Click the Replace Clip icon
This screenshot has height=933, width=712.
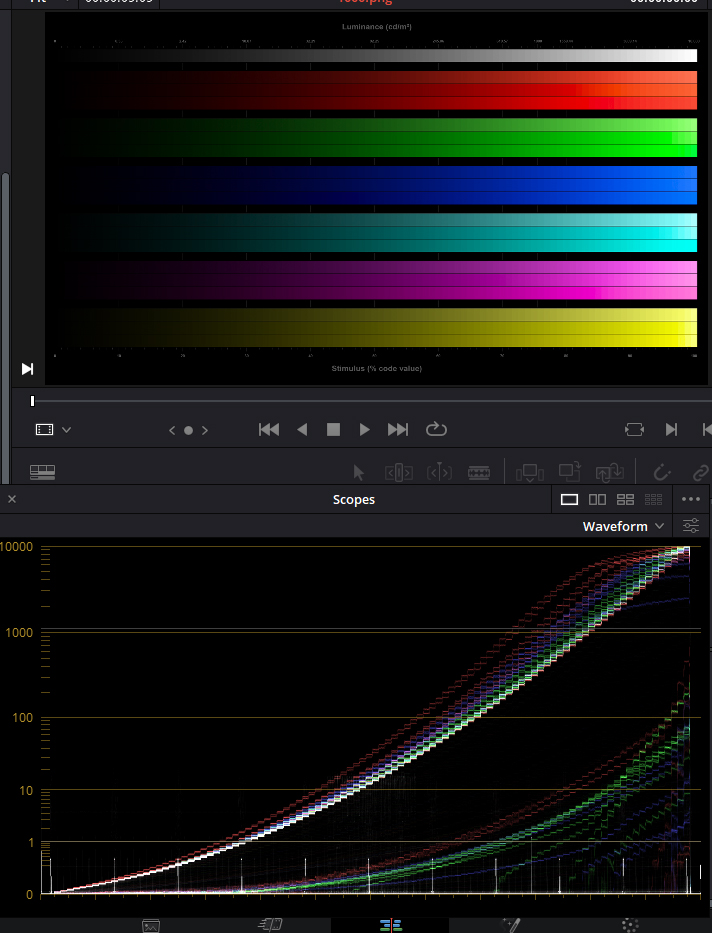coord(610,472)
